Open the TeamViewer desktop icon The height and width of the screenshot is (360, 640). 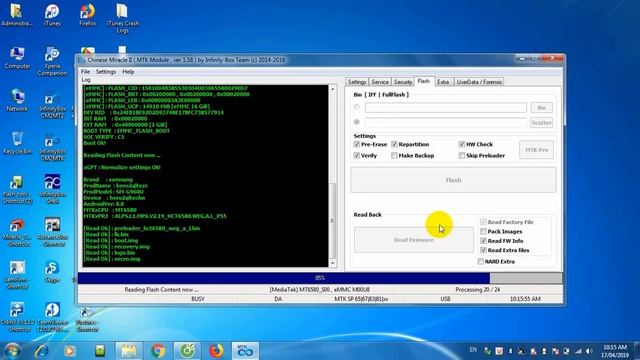click(52, 317)
